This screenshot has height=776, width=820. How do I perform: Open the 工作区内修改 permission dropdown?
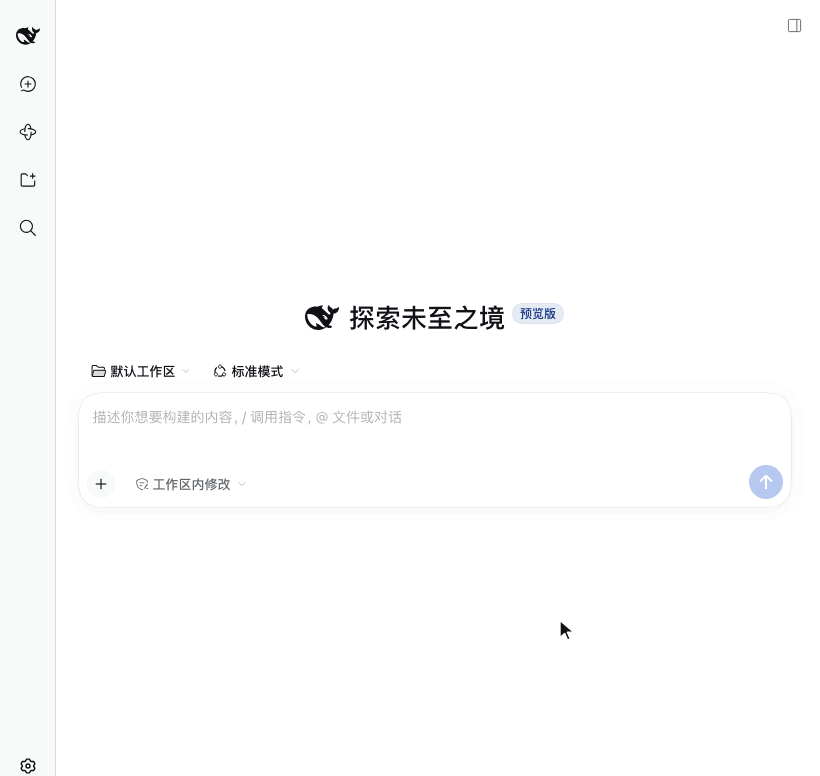(191, 484)
